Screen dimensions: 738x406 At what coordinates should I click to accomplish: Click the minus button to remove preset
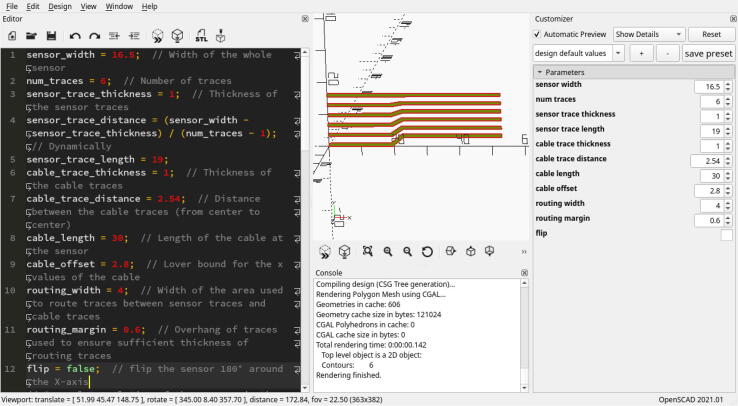point(667,53)
